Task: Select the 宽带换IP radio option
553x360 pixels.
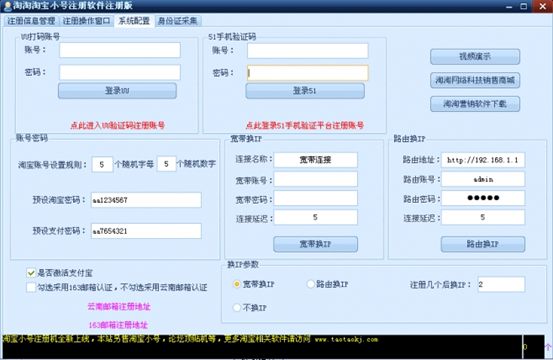Action: (237, 284)
